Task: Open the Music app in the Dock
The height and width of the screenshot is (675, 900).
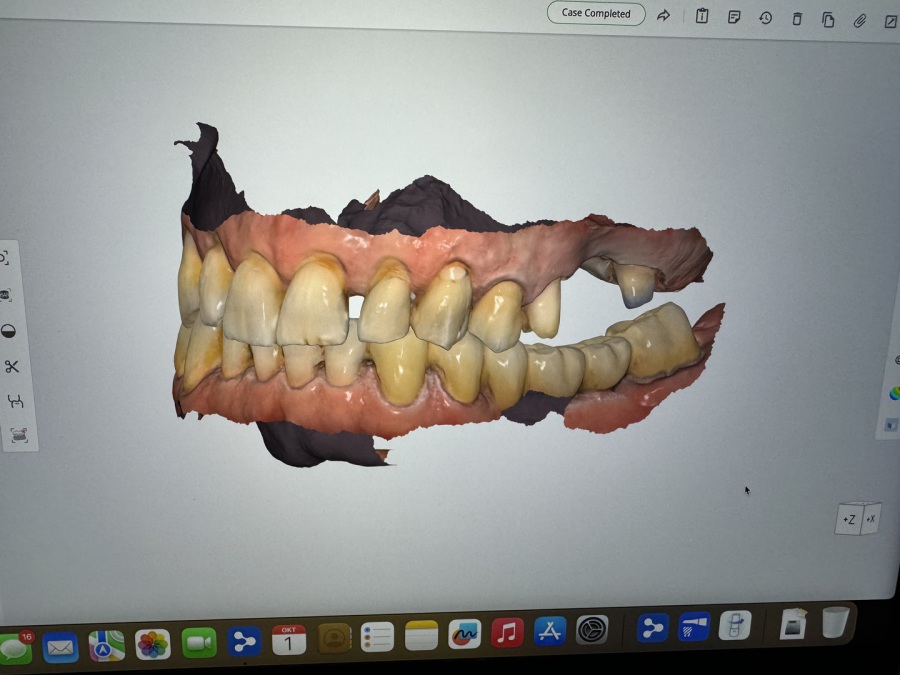Action: (507, 632)
